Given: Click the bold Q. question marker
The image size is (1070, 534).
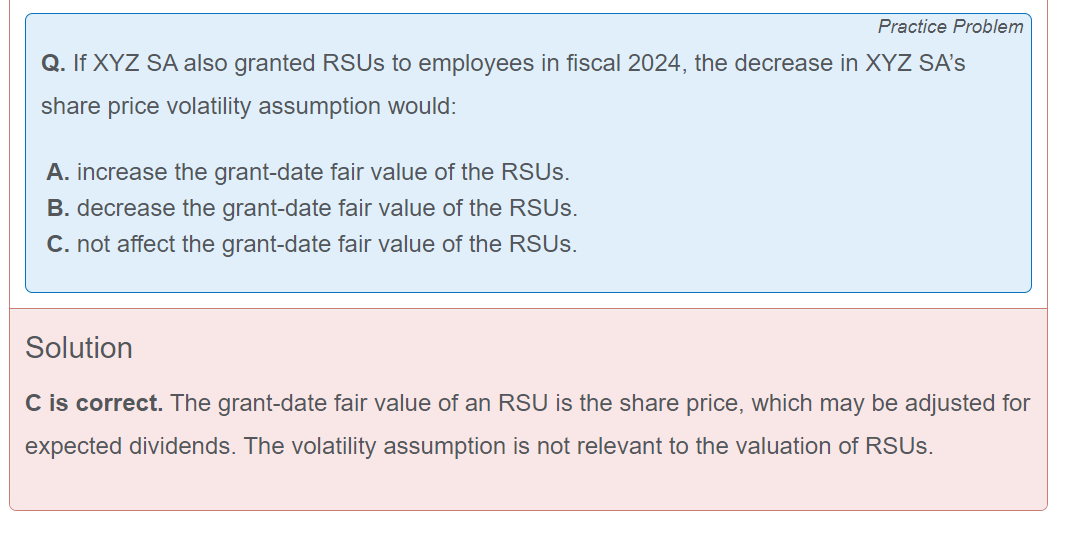Looking at the screenshot, I should coord(53,64).
